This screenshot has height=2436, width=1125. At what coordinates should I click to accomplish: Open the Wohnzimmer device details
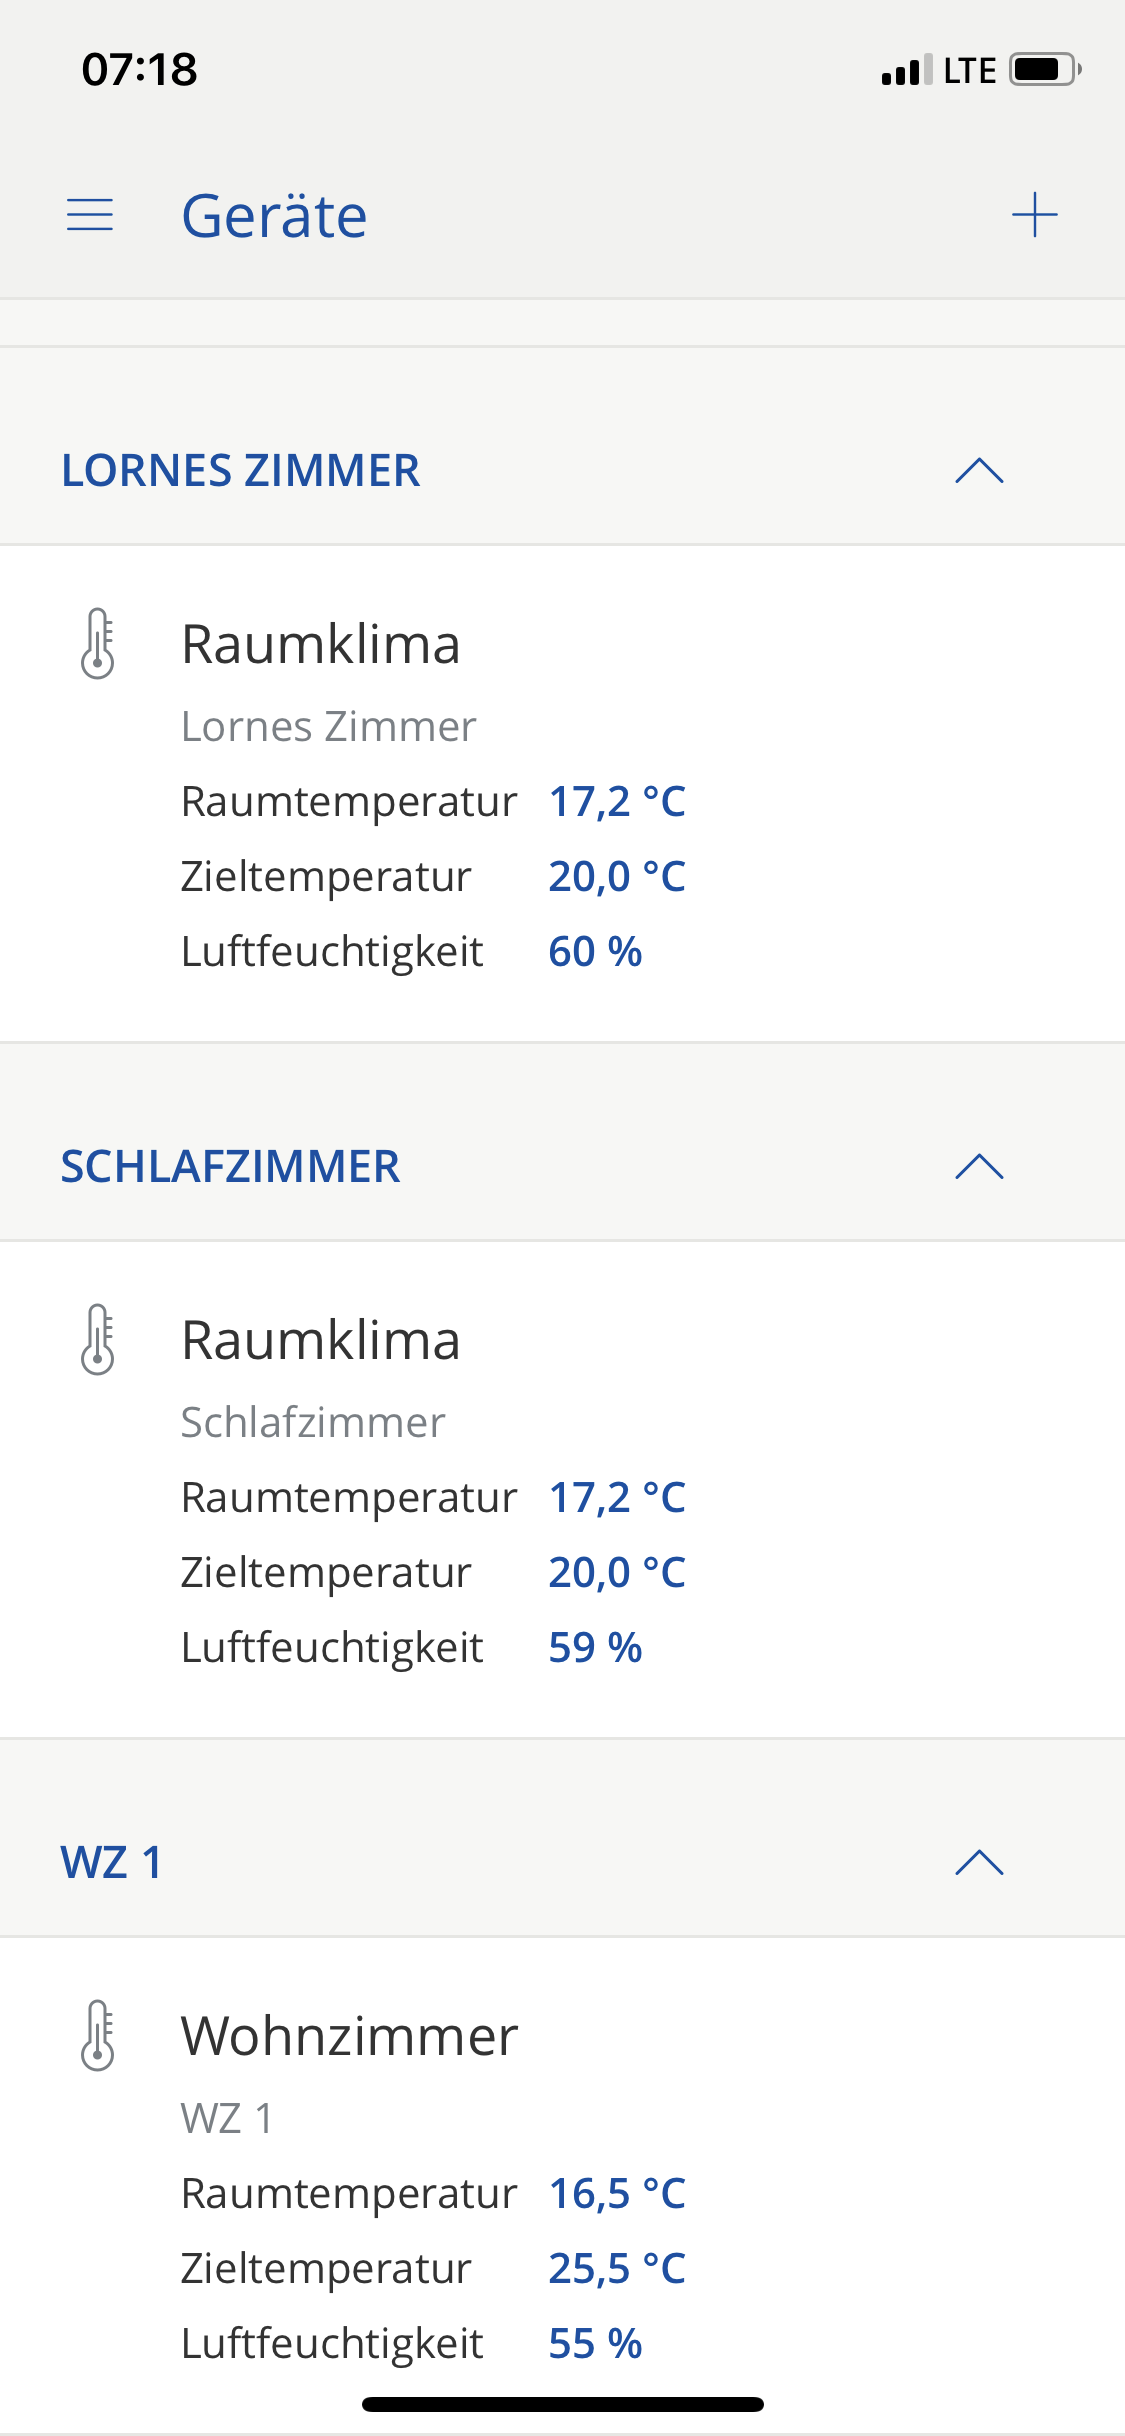pos(349,2036)
